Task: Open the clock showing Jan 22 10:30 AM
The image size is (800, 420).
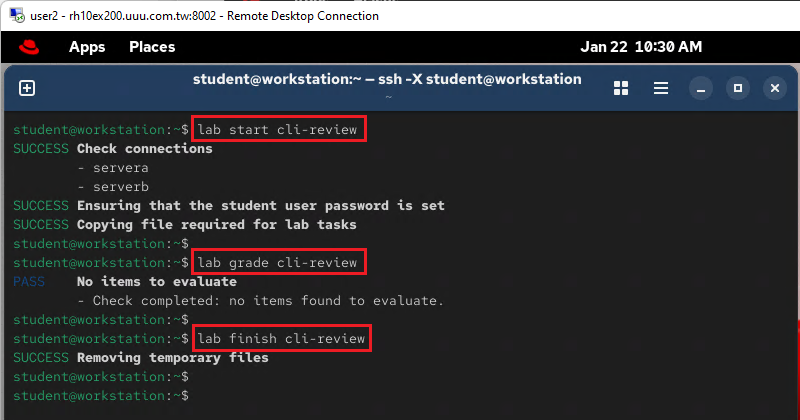Action: [641, 47]
